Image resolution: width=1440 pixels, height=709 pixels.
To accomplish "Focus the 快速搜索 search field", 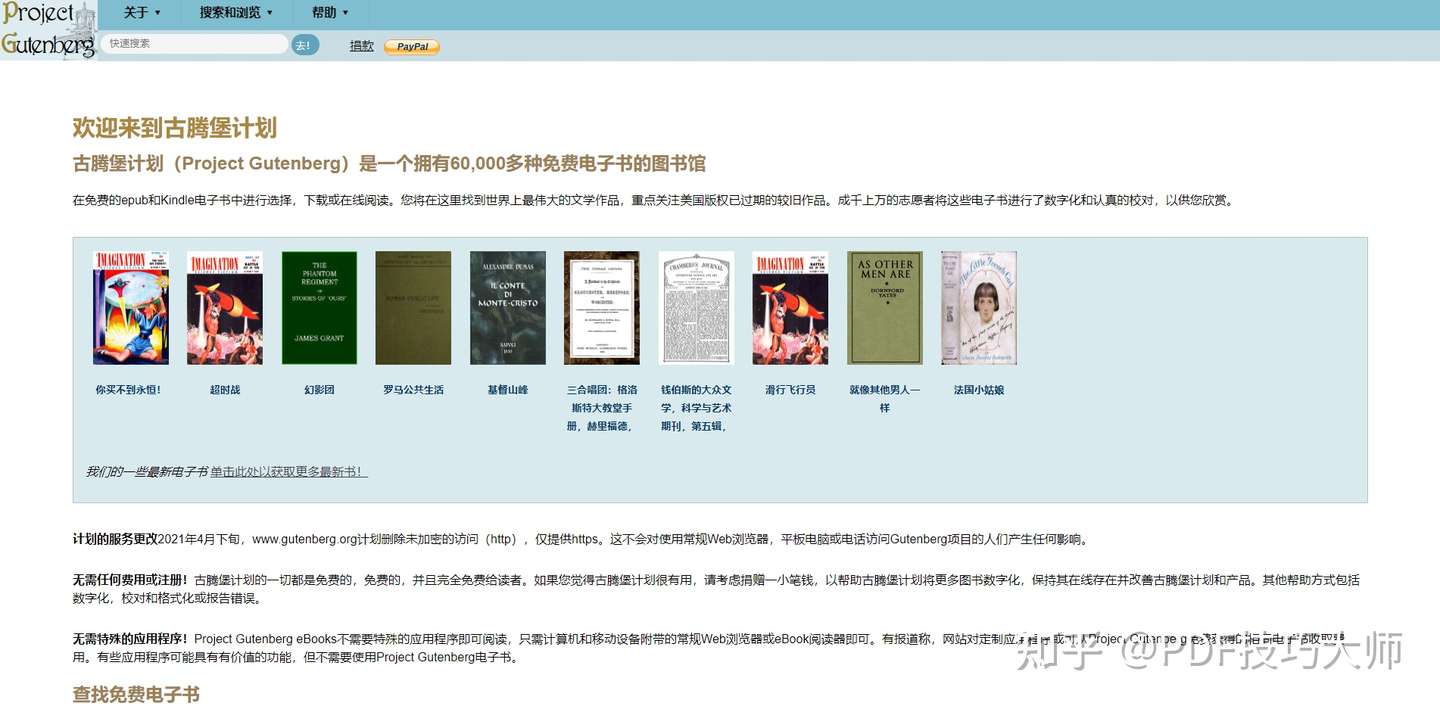I will pos(194,44).
